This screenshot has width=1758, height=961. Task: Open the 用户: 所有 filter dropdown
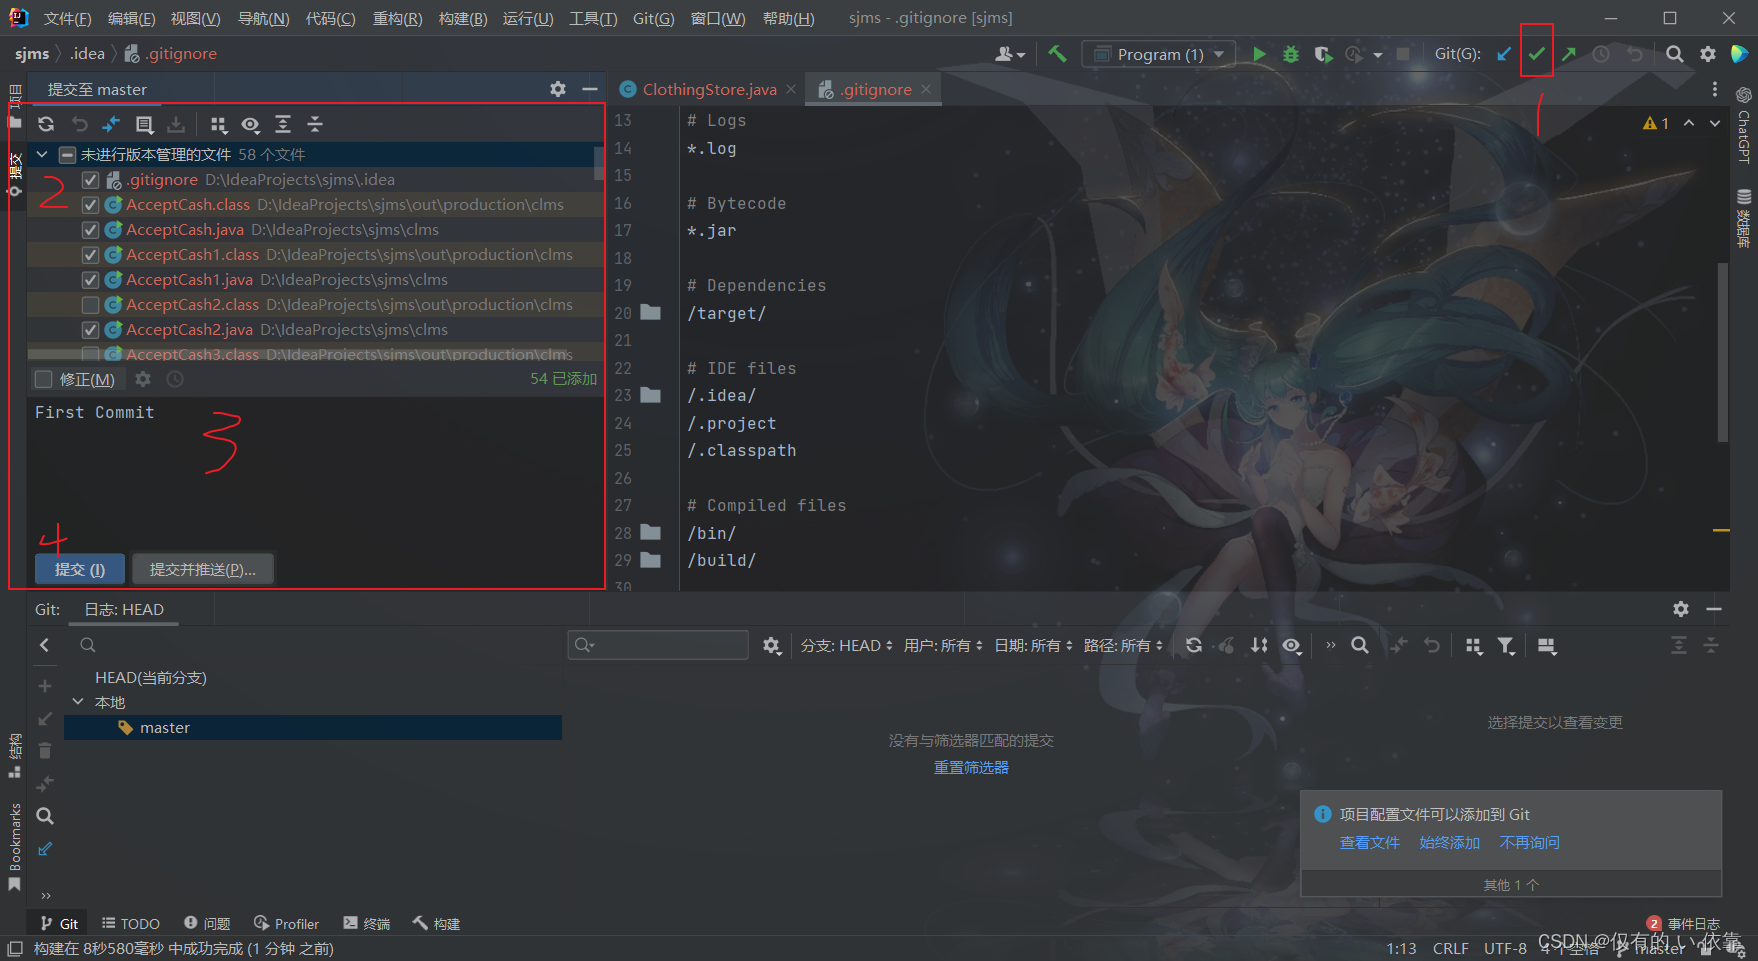point(943,646)
